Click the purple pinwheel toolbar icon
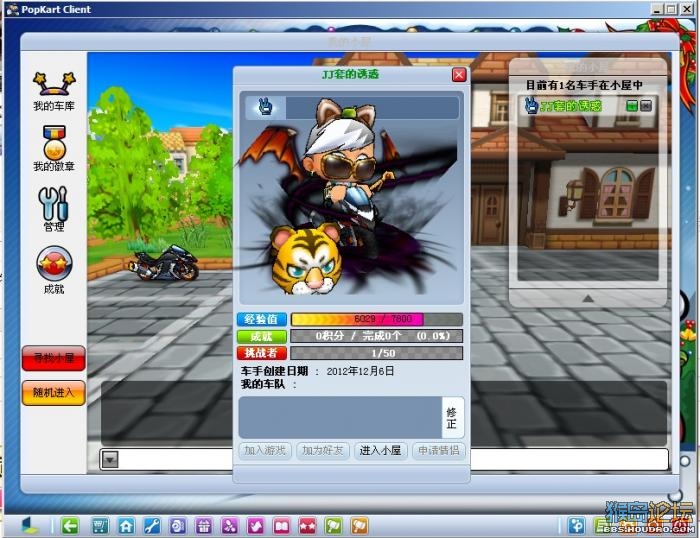Screen dimensions: 700x538 [x=229, y=526]
